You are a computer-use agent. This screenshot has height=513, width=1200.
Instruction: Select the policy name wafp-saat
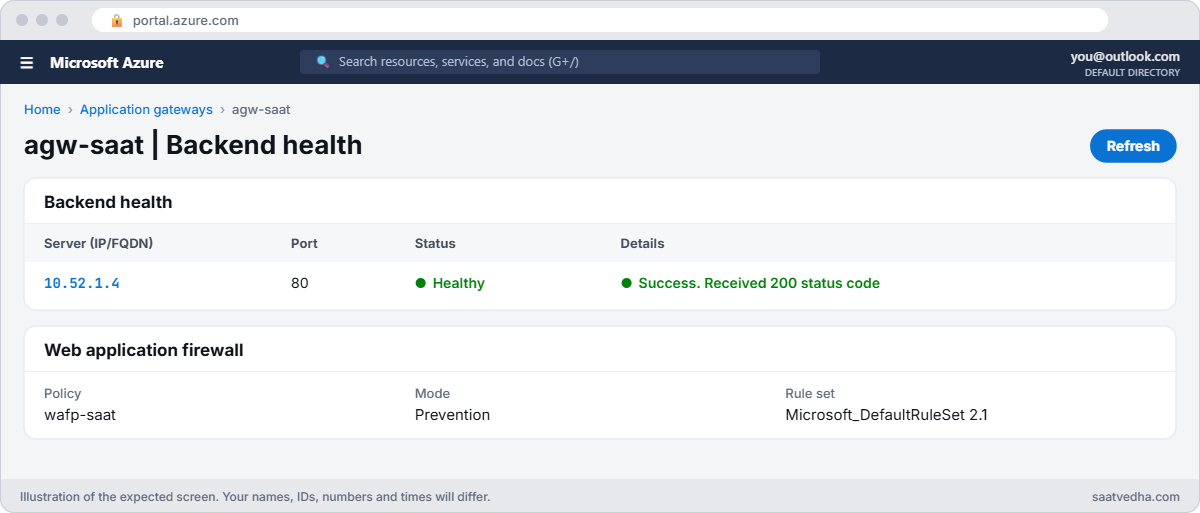click(80, 414)
